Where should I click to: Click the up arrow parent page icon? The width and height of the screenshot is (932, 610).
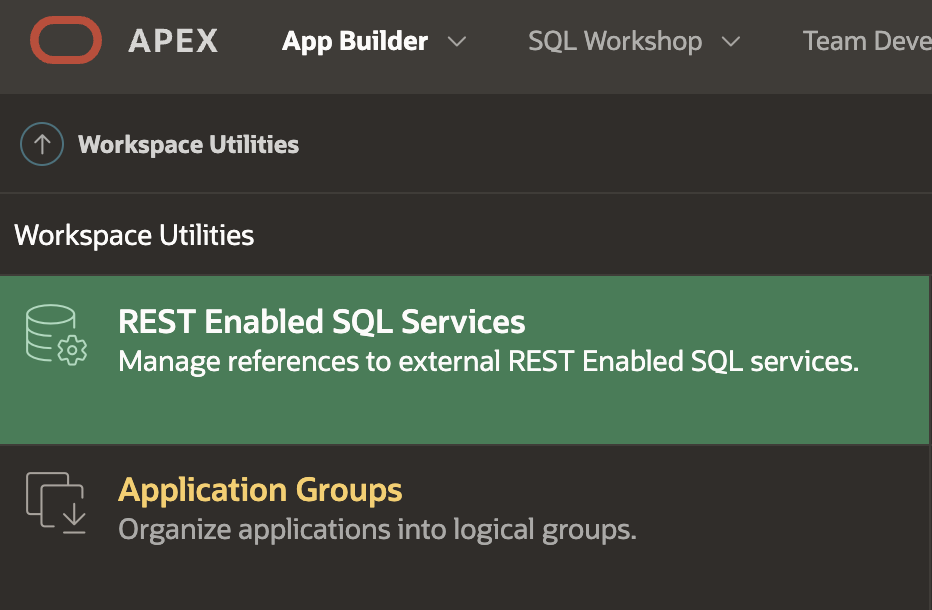coord(42,144)
